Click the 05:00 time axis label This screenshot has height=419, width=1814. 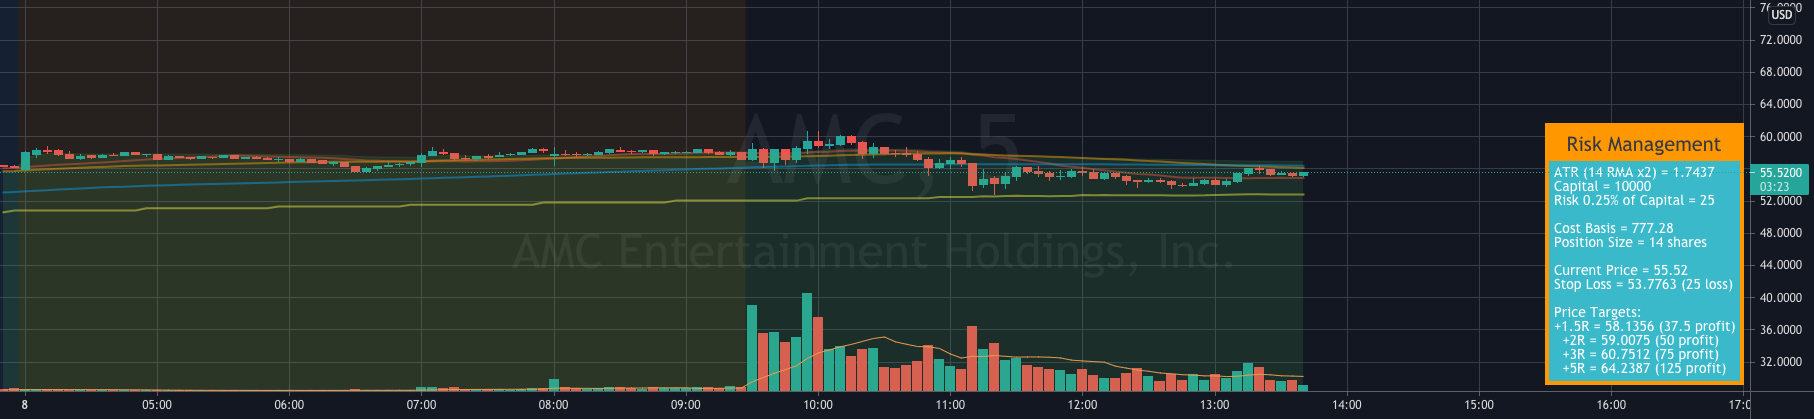pos(157,405)
